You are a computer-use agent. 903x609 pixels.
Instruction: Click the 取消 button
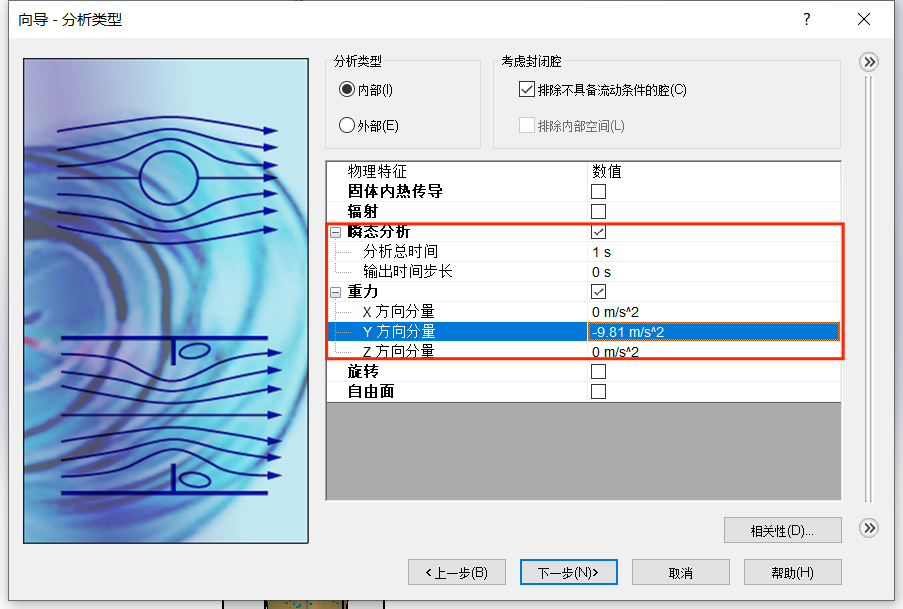point(680,572)
